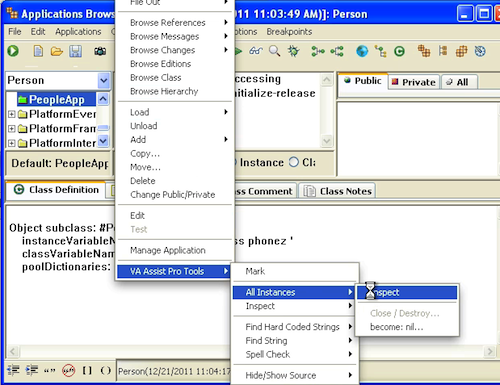The image size is (500, 385).
Task: Click the green run arrow toolbar icon
Action: pos(13,51)
